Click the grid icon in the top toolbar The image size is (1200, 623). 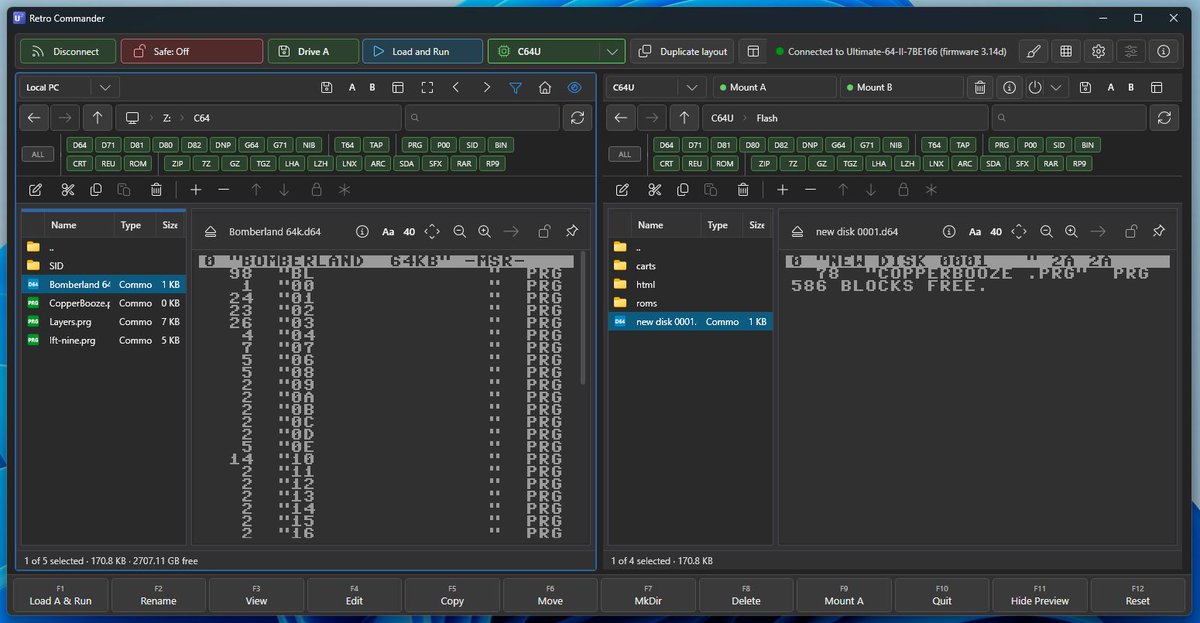click(x=1066, y=51)
